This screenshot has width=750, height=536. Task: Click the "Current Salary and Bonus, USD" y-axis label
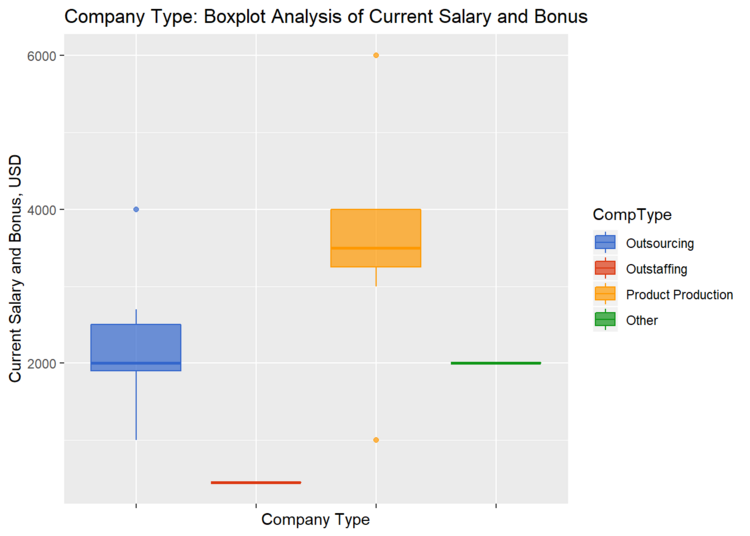click(16, 269)
